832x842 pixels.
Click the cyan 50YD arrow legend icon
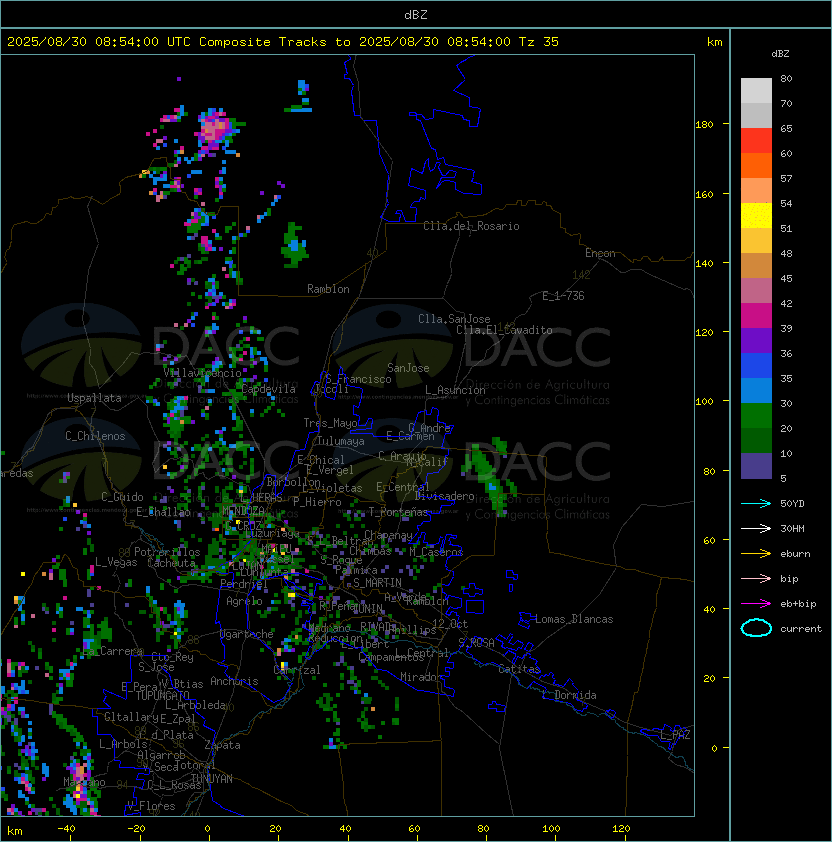[x=756, y=503]
